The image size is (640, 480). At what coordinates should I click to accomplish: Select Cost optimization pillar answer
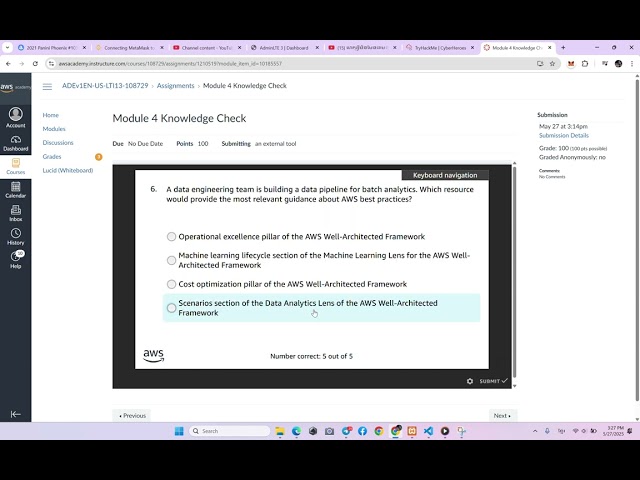coord(171,284)
